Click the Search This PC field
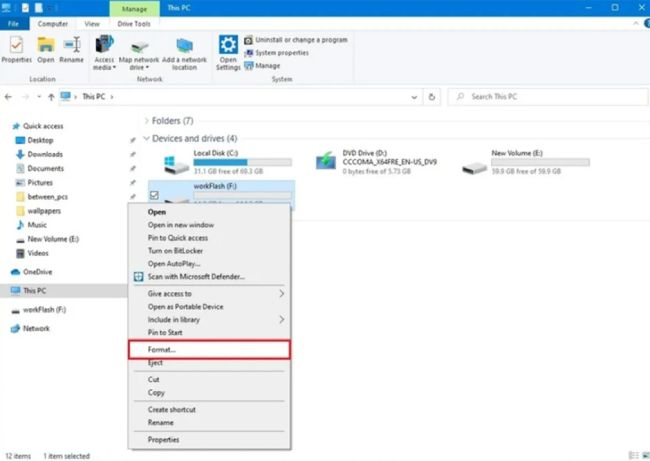650x461 pixels. pos(547,97)
